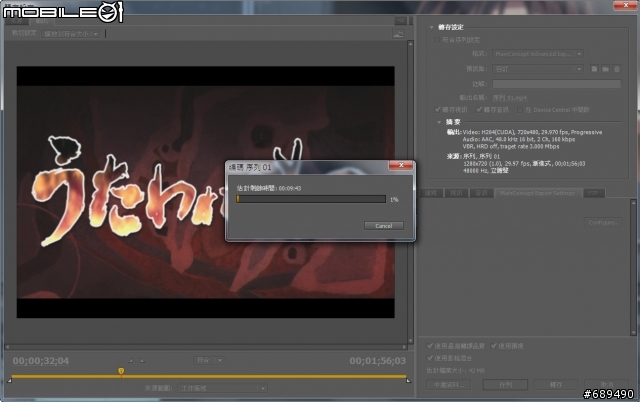This screenshot has width=640, height=402.
Task: Click the encoding progress bar
Action: pyautogui.click(x=311, y=199)
